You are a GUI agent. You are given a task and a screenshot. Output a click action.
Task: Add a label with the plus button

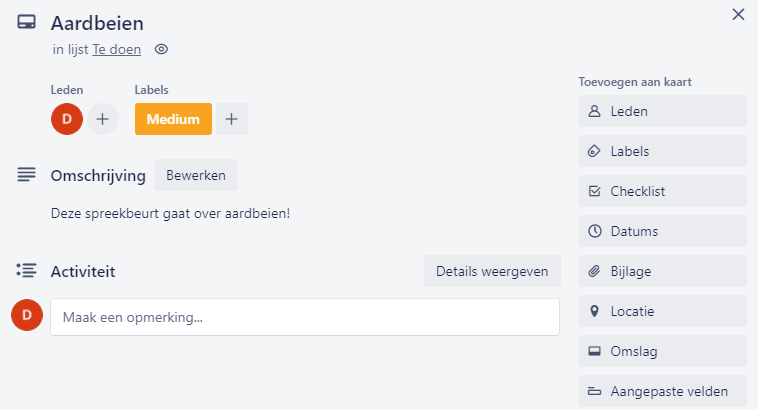point(232,119)
